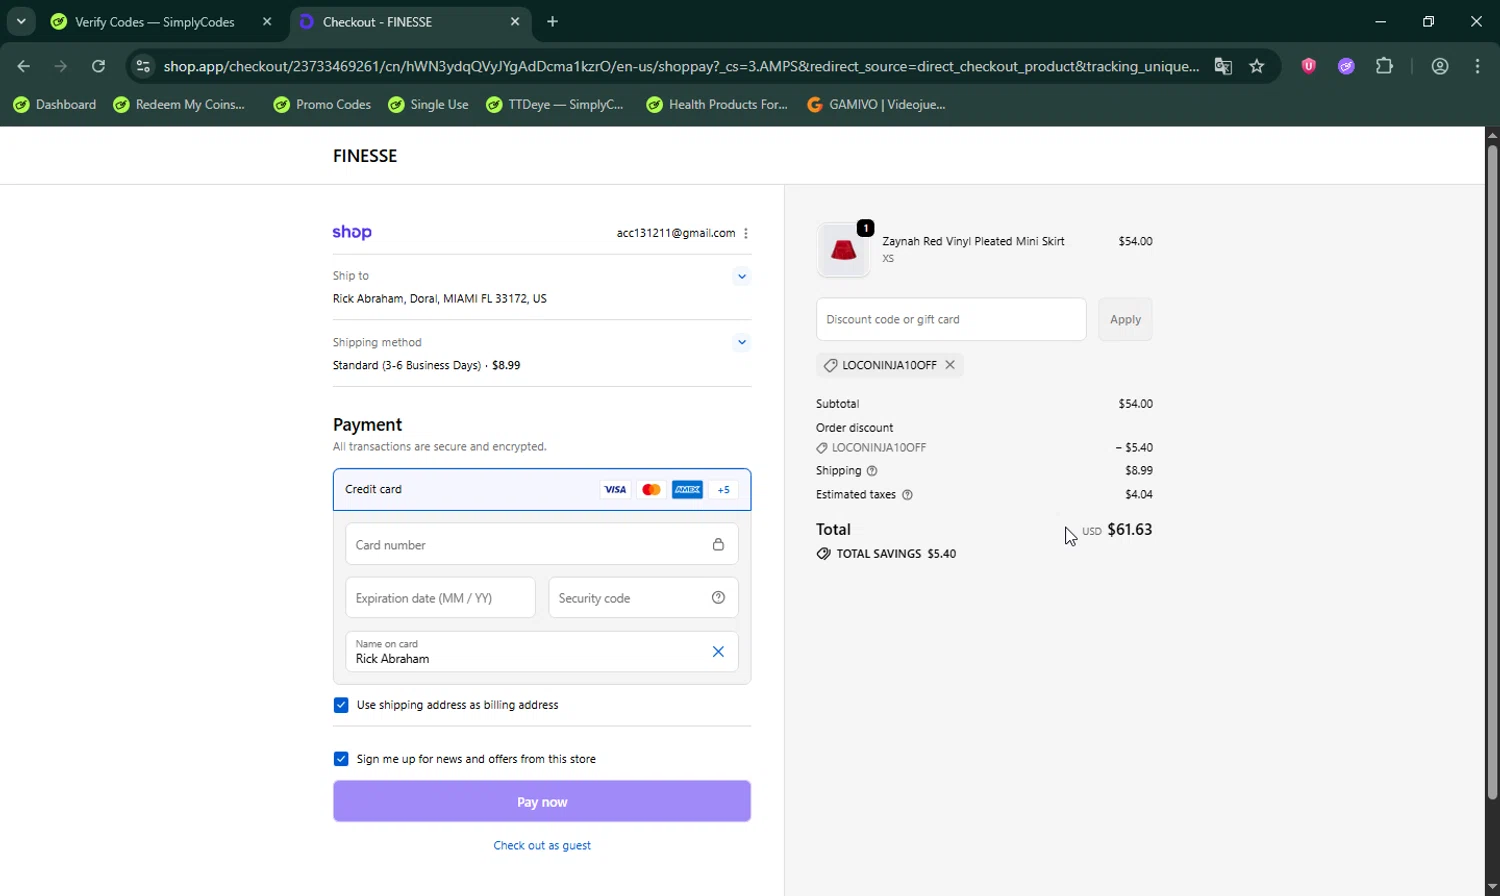Viewport: 1500px width, 896px height.
Task: Click Check out as guest link
Action: 542,846
